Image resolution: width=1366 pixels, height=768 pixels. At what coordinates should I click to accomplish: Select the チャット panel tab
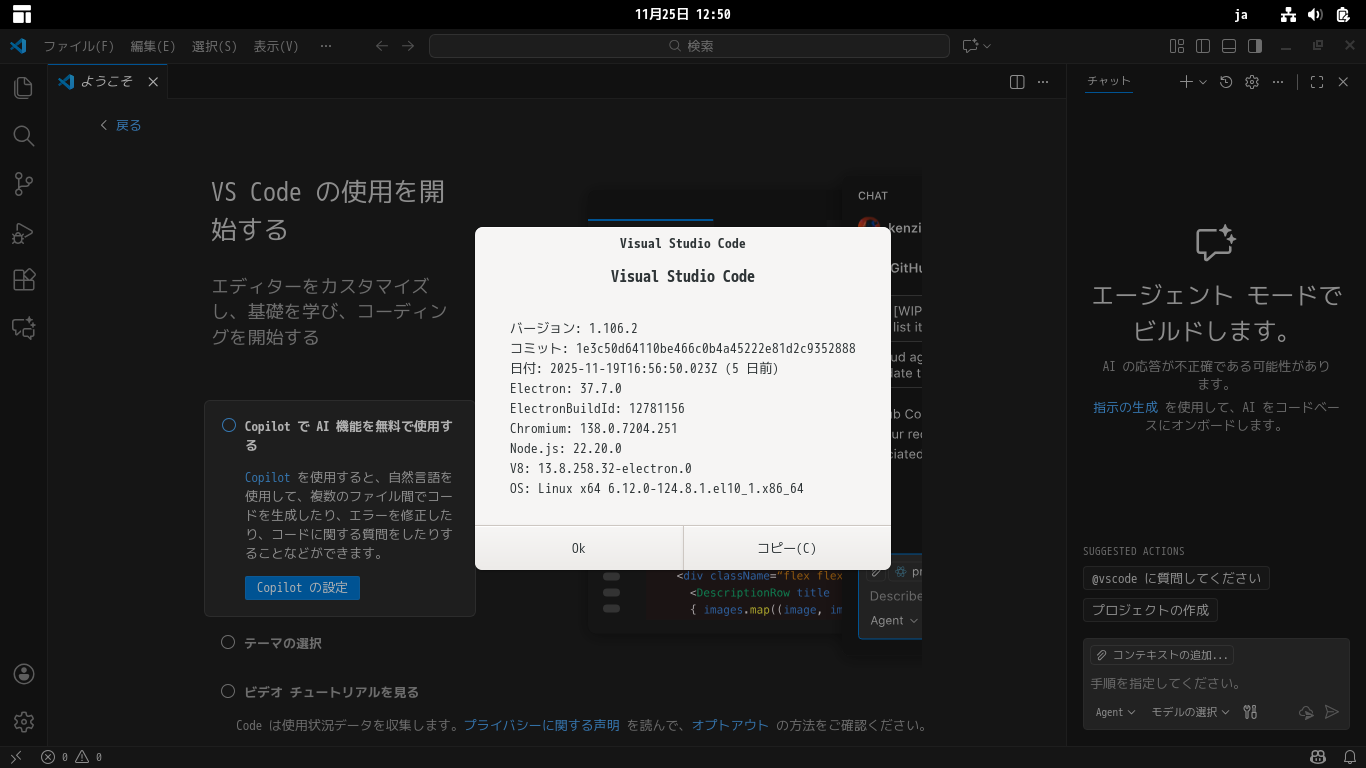click(1109, 81)
